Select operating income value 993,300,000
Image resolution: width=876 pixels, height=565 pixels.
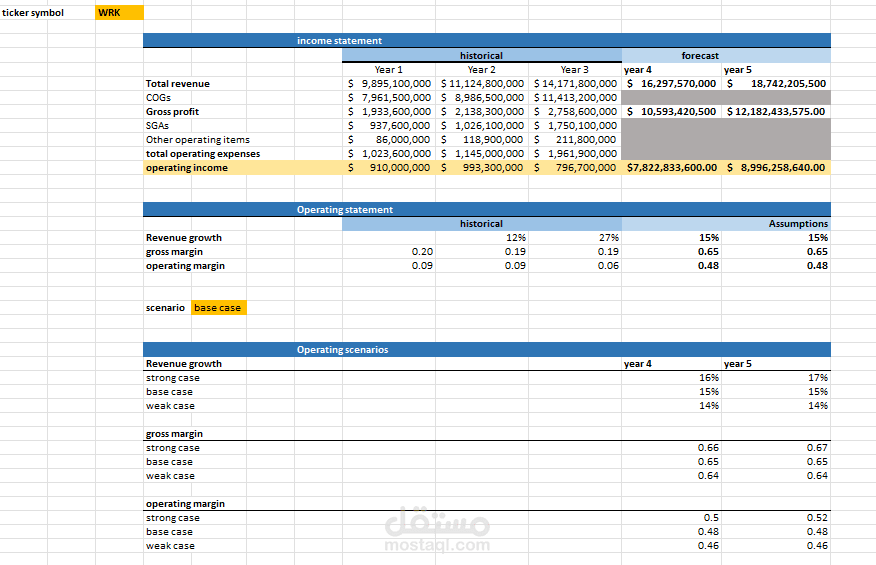pos(482,167)
